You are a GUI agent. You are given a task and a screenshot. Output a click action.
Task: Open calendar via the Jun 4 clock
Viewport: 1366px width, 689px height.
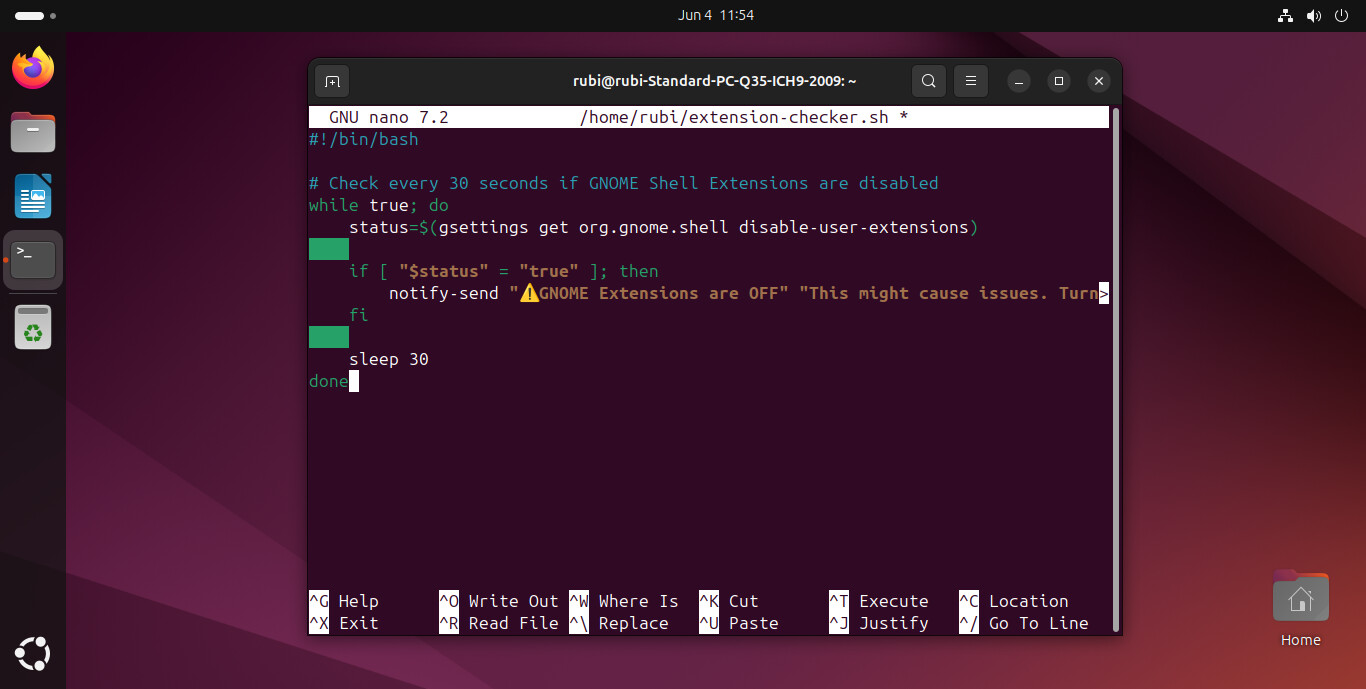715,15
